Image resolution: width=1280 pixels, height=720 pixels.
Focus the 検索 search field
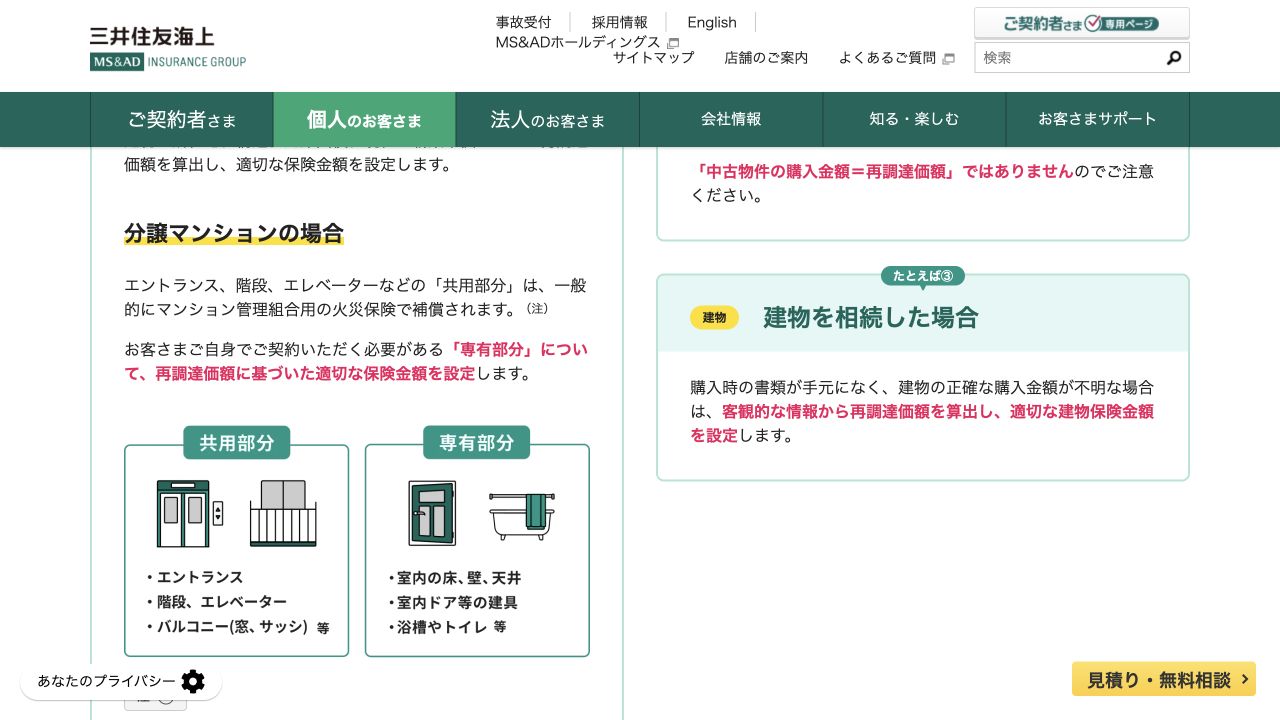(1070, 58)
